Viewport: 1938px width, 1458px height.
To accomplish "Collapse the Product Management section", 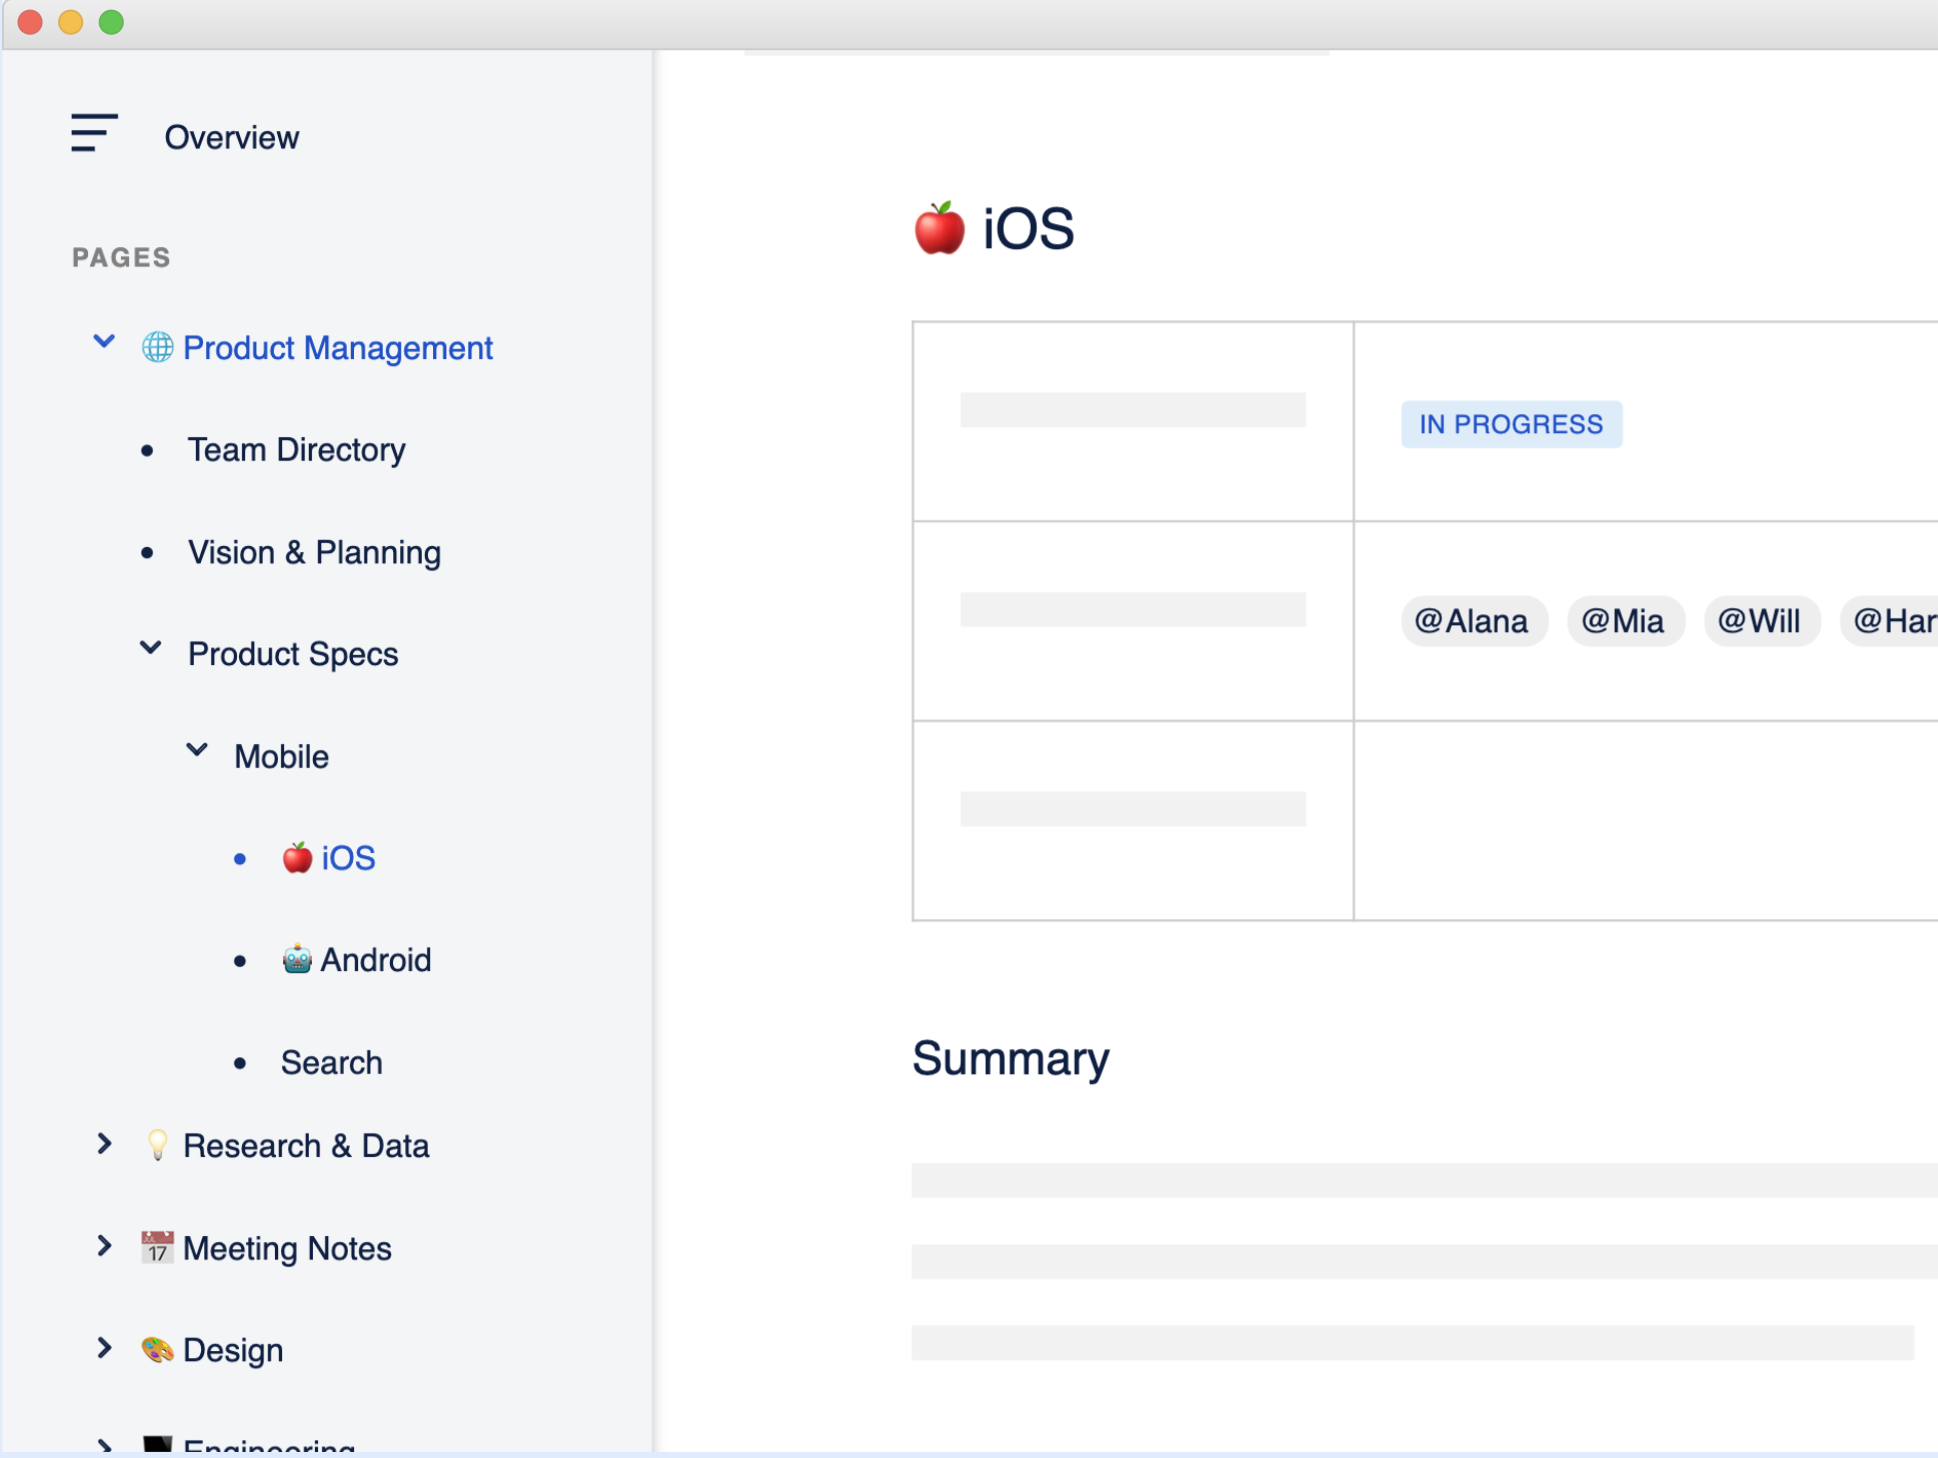I will [x=104, y=341].
